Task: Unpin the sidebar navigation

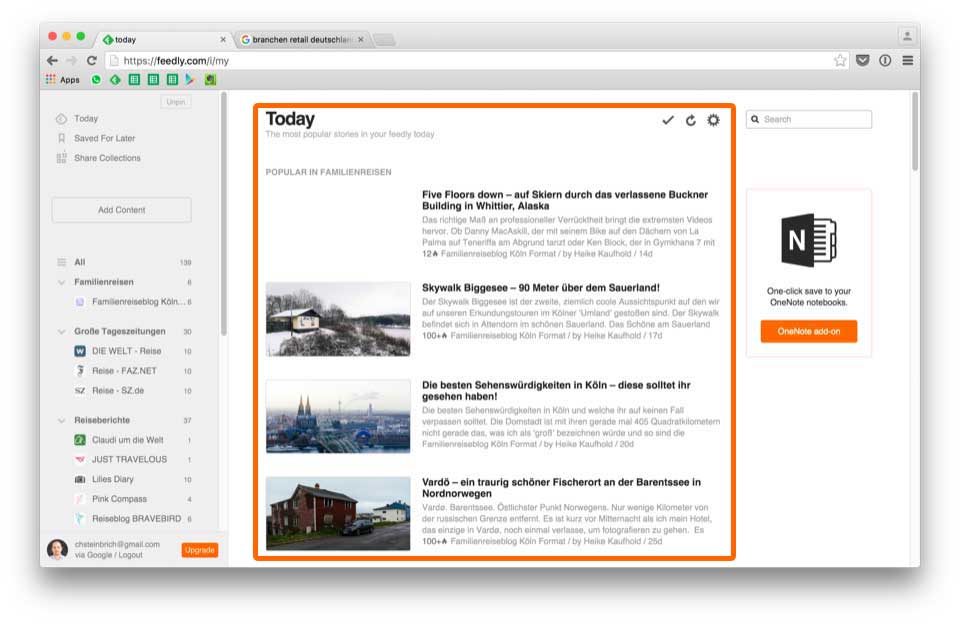Action: coord(175,101)
